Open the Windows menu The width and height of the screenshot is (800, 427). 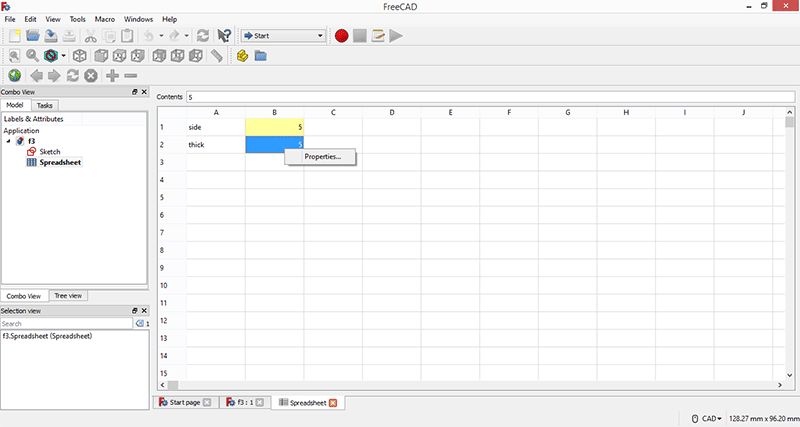click(x=138, y=19)
